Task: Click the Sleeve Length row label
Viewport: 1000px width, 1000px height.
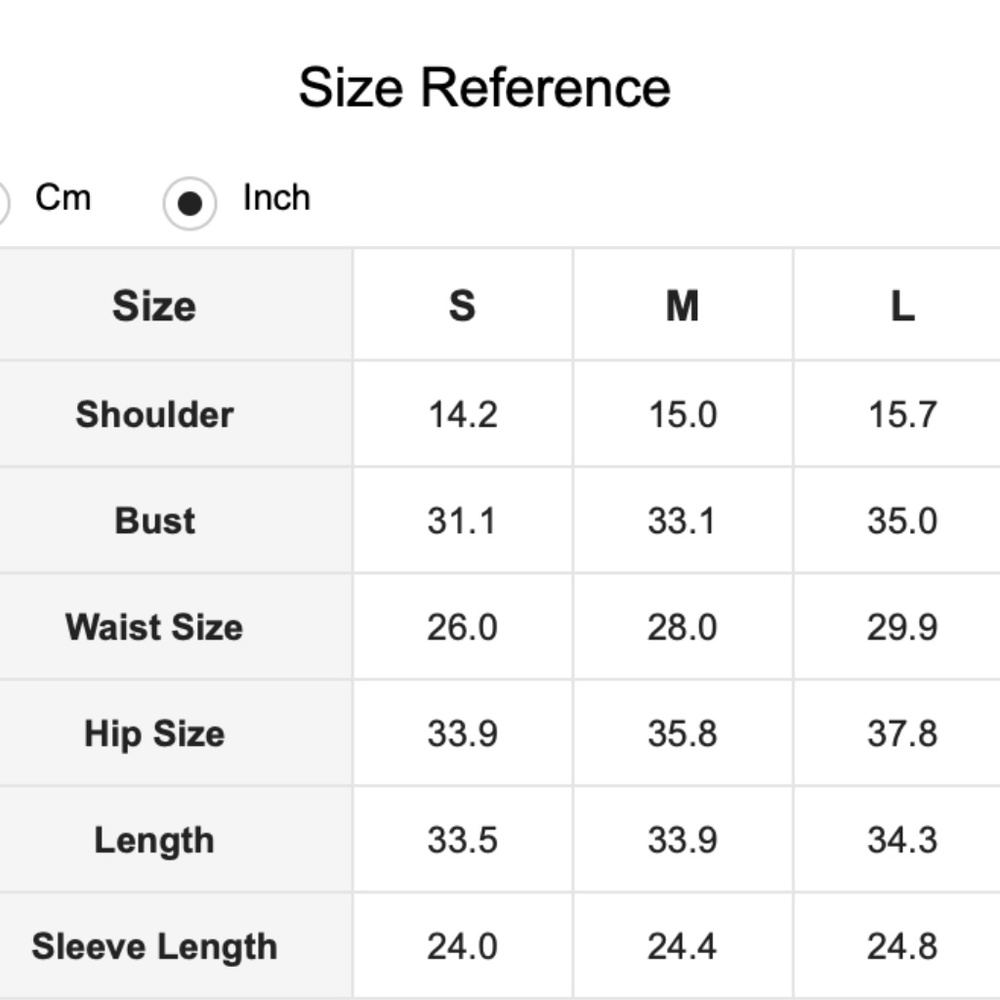Action: 154,946
